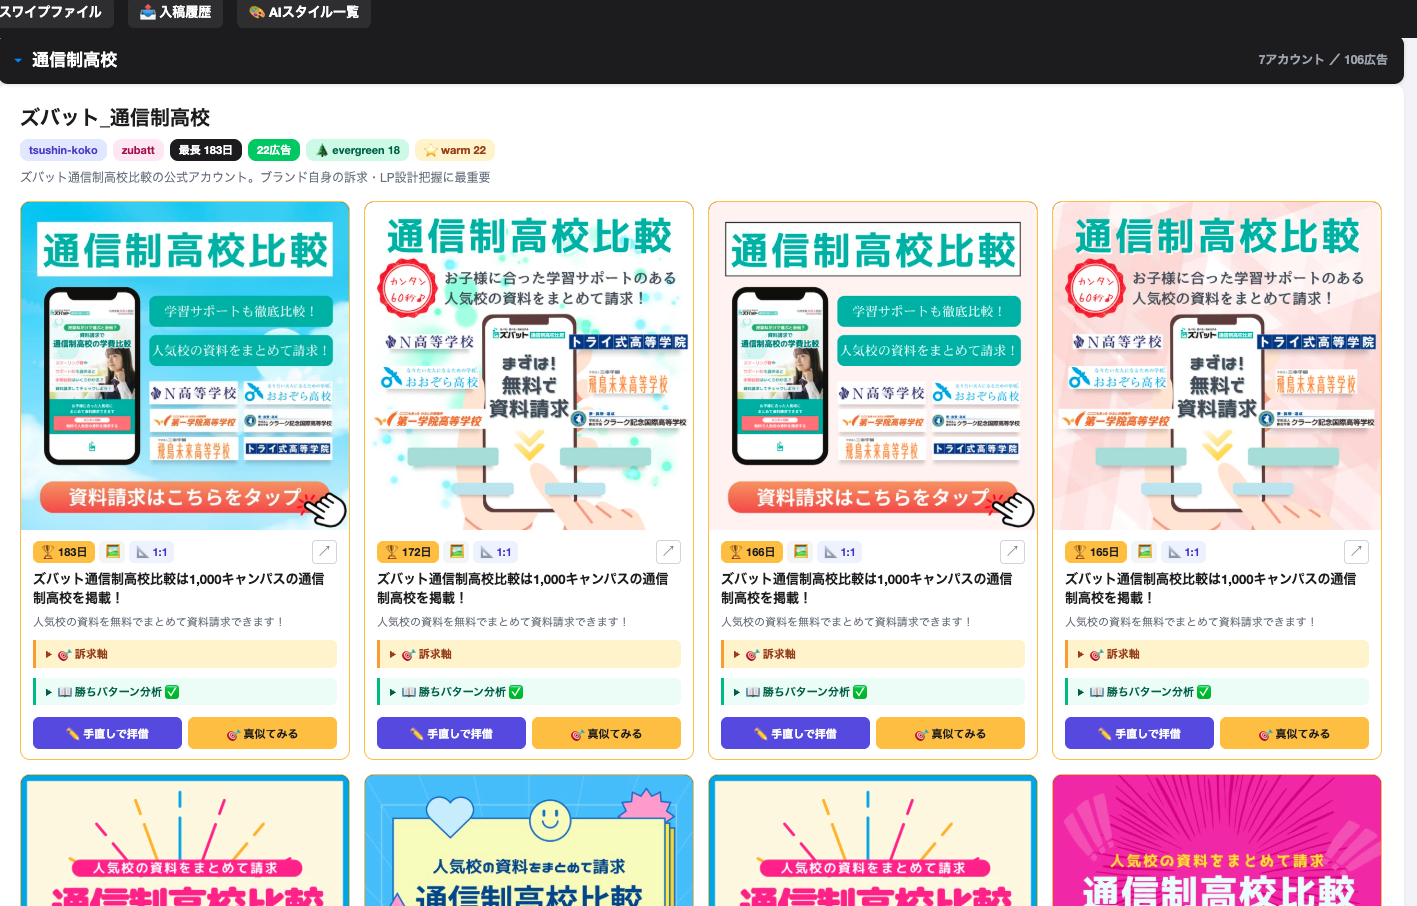
Task: Click the image type icon on 166日 card
Action: pos(801,552)
